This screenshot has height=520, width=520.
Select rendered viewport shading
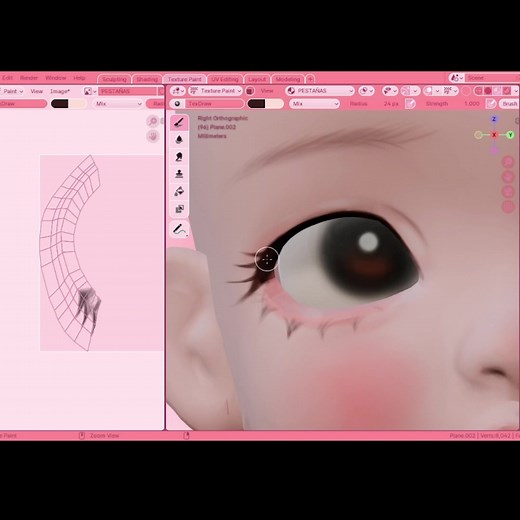coord(506,91)
